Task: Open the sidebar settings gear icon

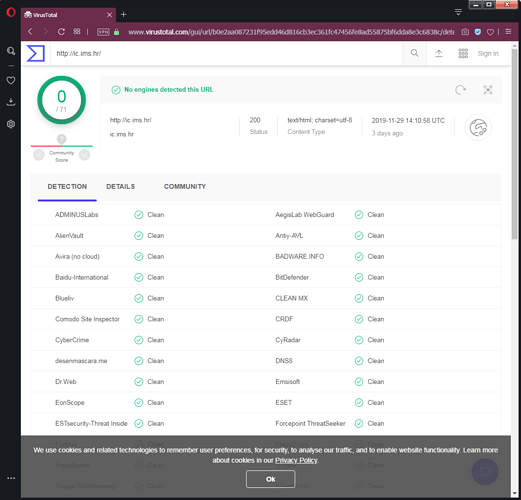Action: click(x=11, y=124)
